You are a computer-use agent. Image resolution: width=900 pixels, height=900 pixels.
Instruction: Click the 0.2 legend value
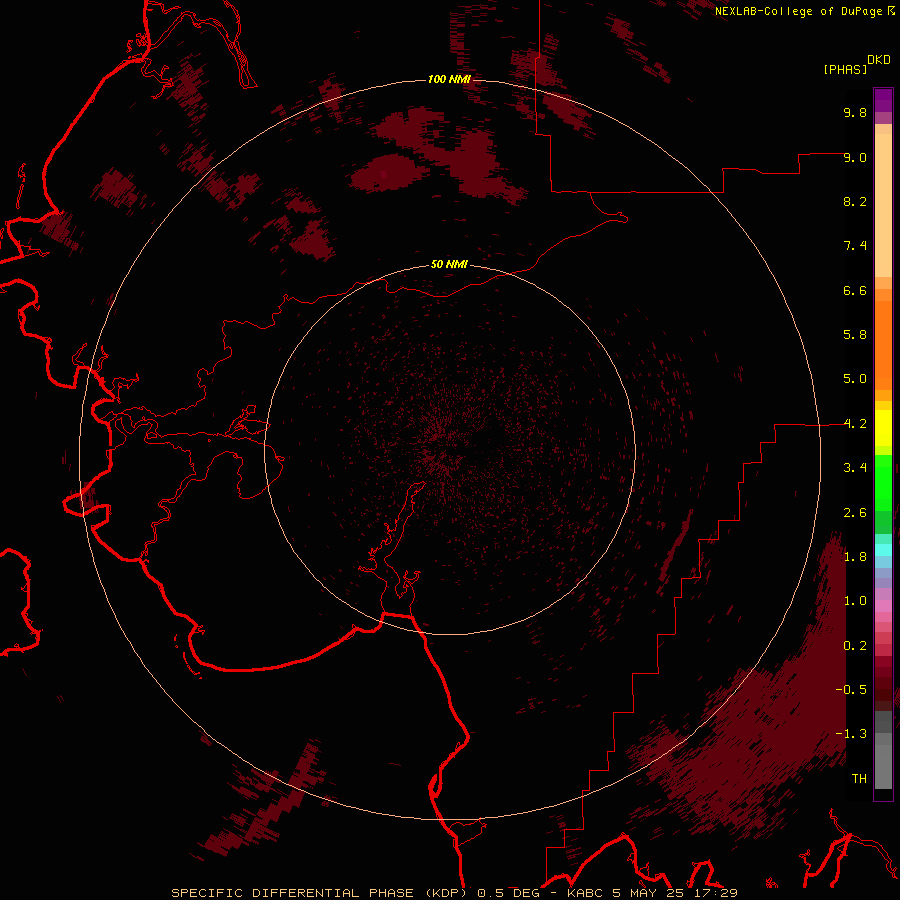(x=855, y=646)
